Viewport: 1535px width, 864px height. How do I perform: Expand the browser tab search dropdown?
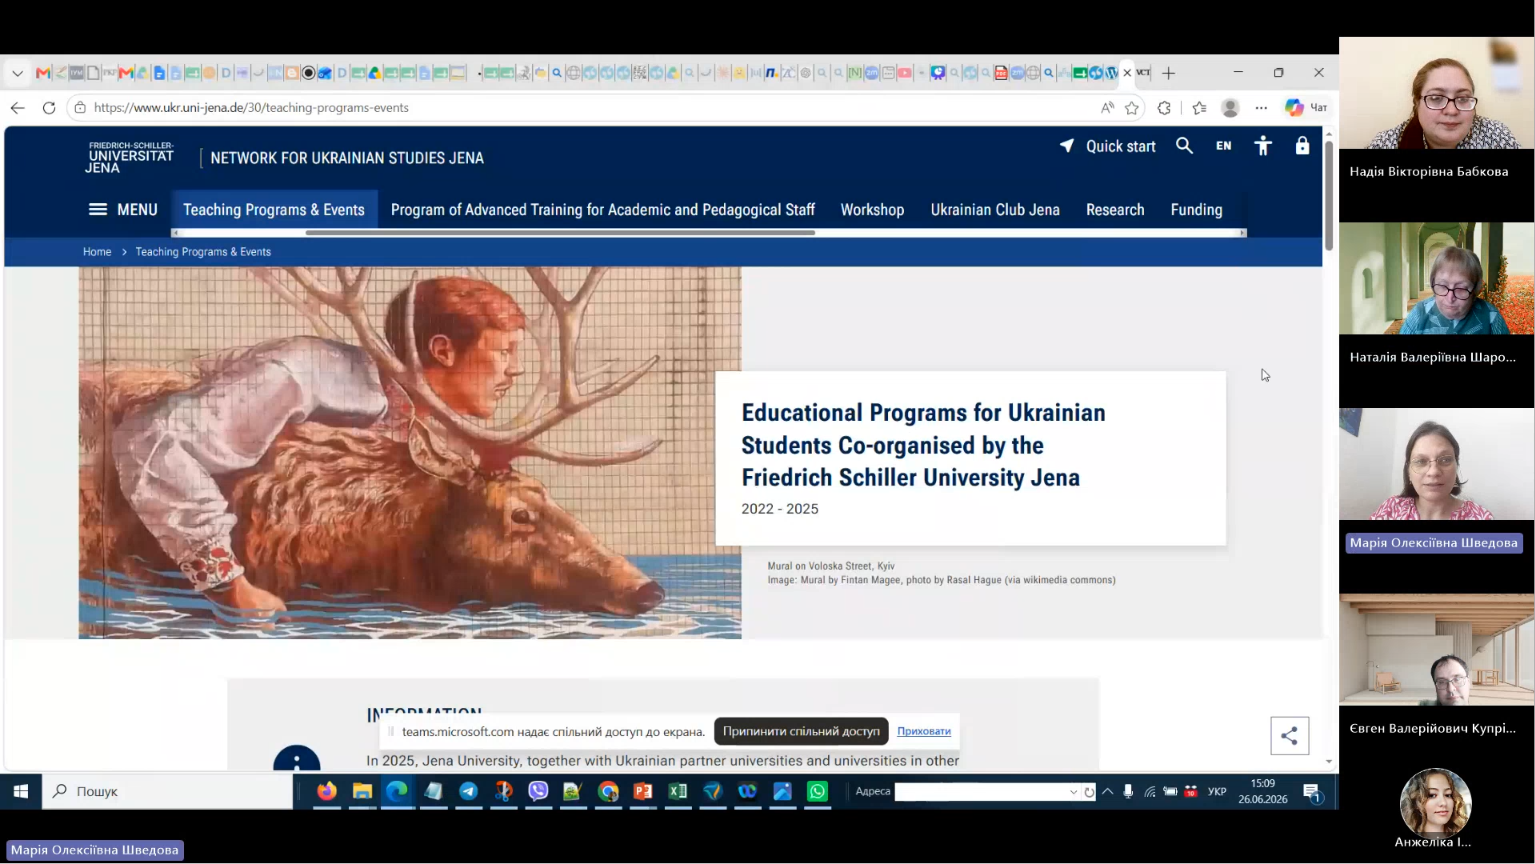tap(17, 73)
